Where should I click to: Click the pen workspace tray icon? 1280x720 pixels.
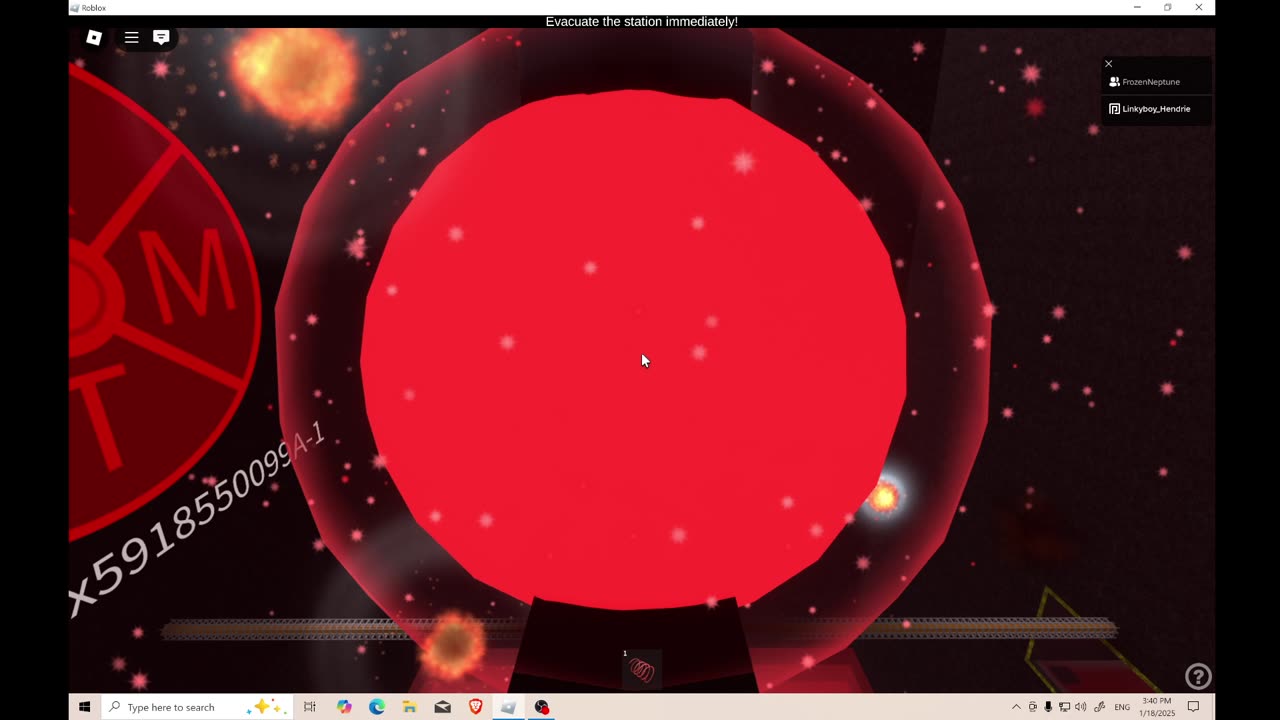point(1099,707)
